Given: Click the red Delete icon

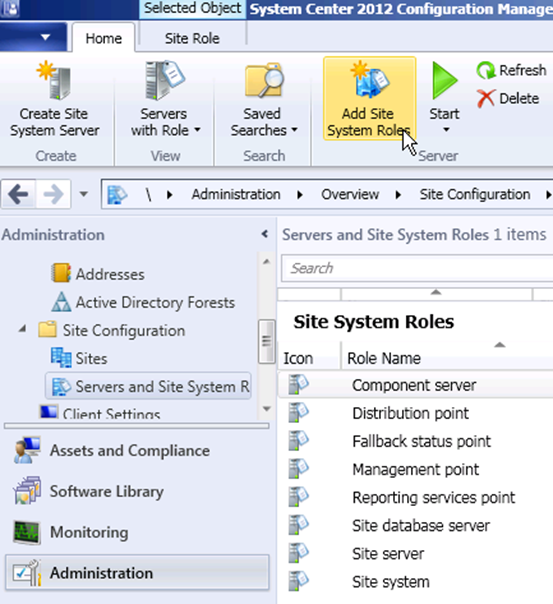Looking at the screenshot, I should [x=486, y=98].
